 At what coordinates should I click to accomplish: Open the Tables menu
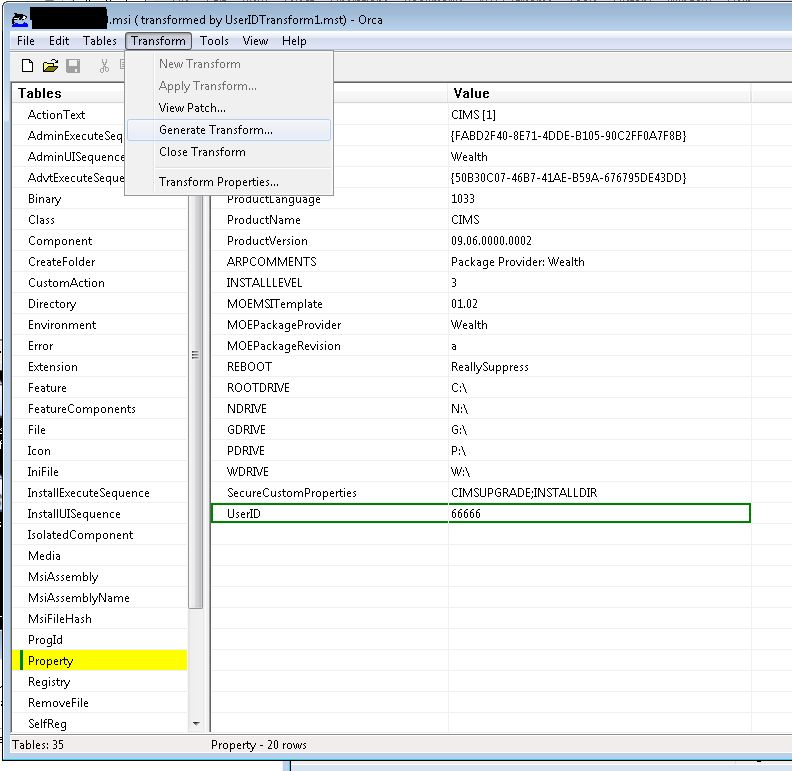[x=100, y=41]
